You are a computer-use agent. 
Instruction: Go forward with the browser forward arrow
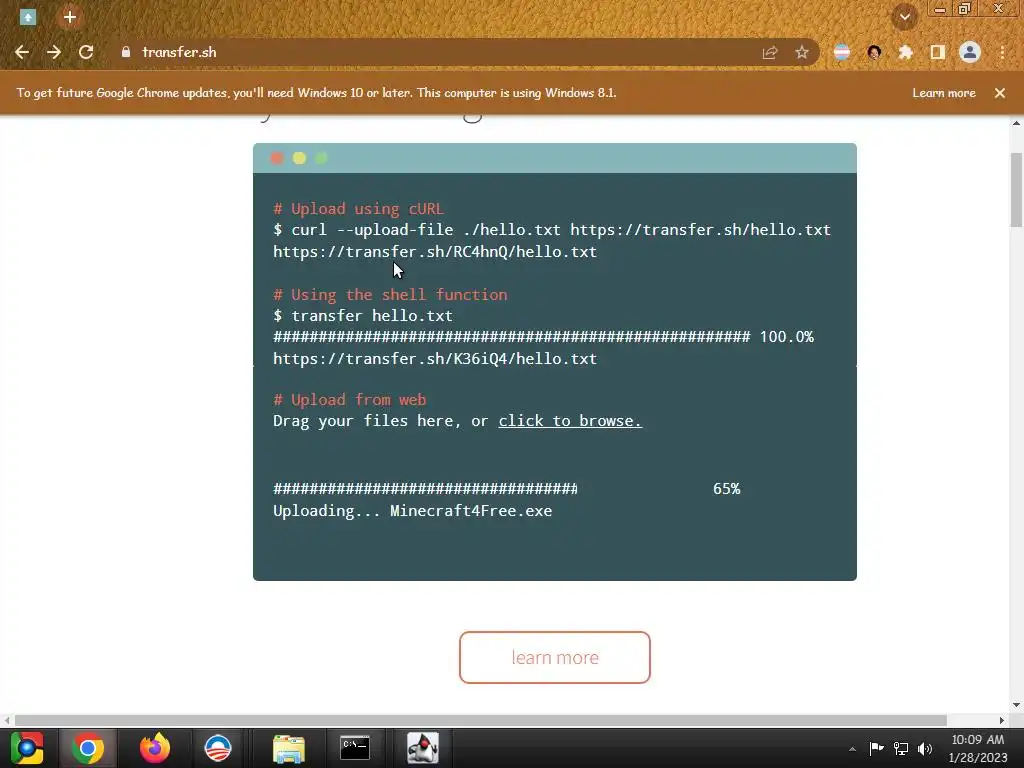coord(54,52)
